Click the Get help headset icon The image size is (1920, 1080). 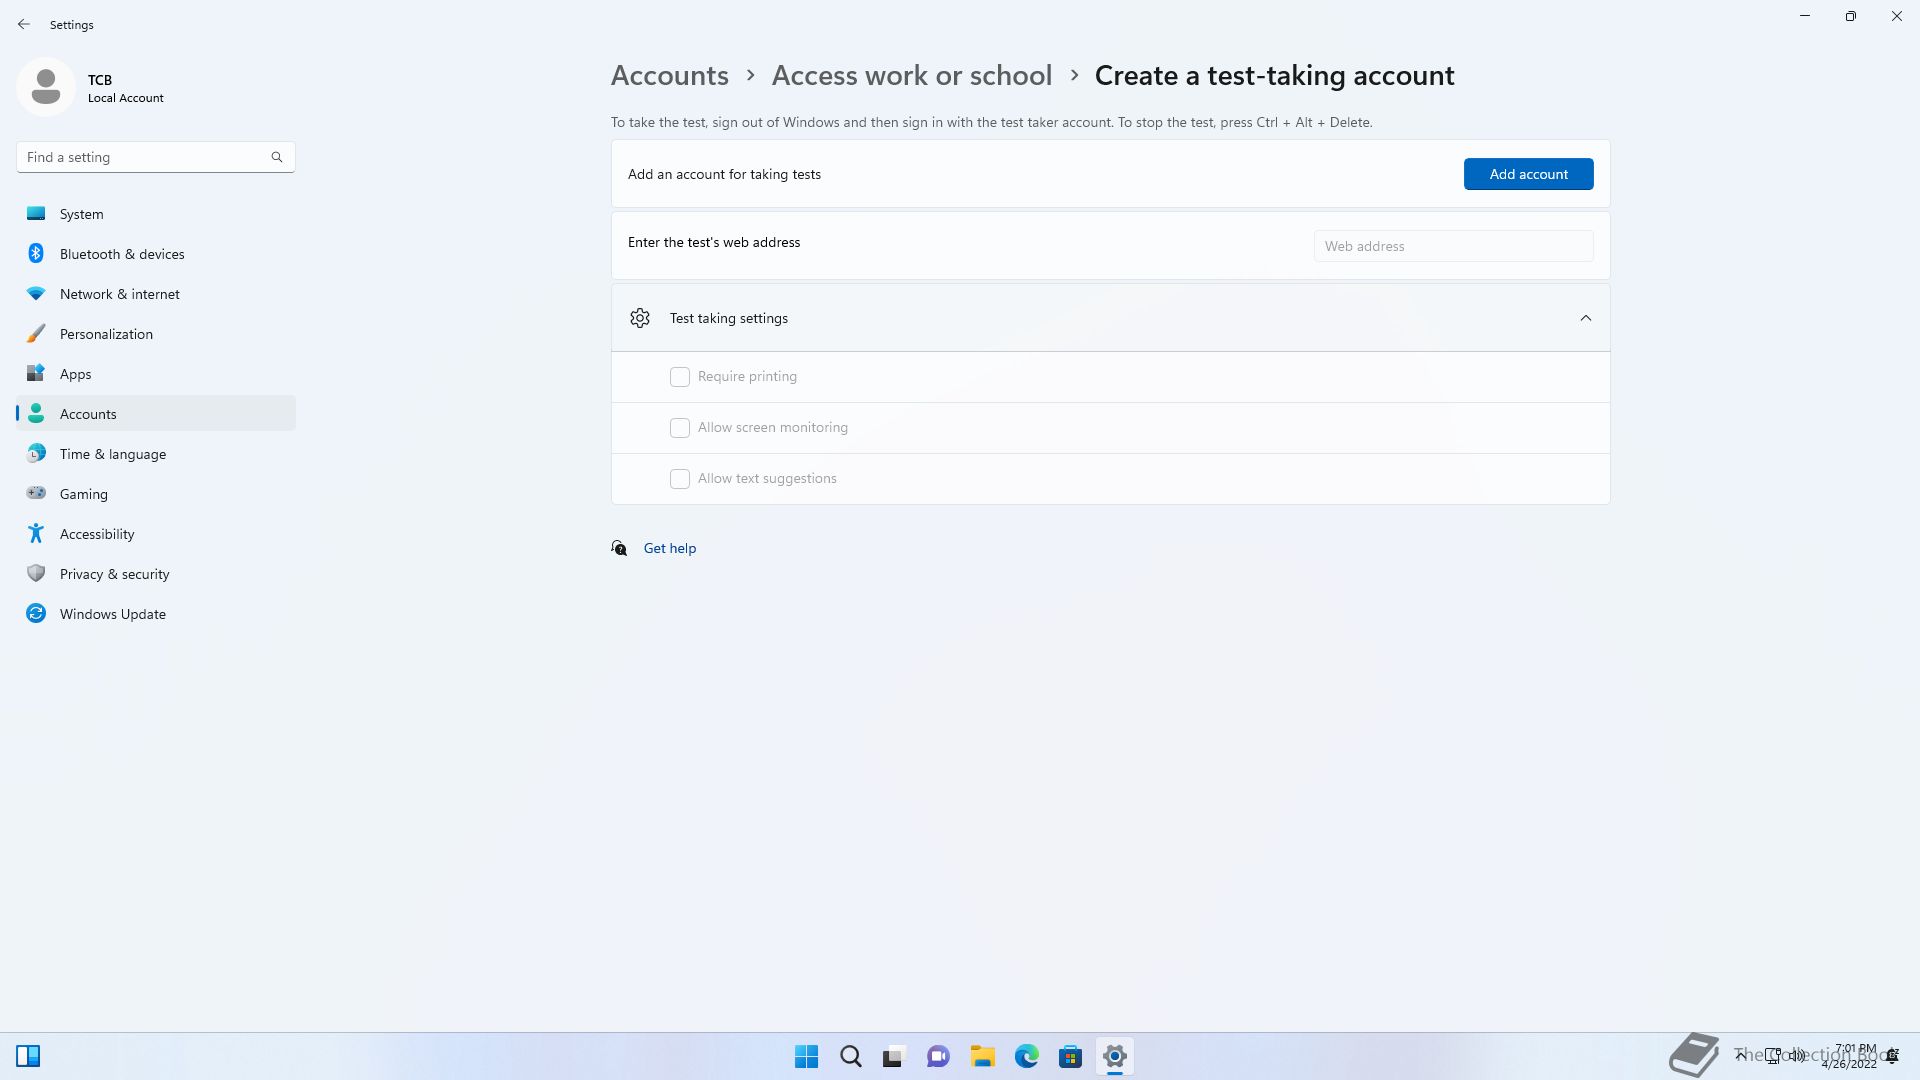(x=620, y=548)
